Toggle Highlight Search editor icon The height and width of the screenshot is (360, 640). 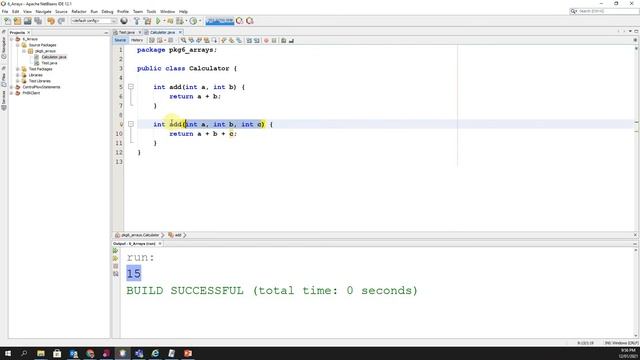[207, 40]
